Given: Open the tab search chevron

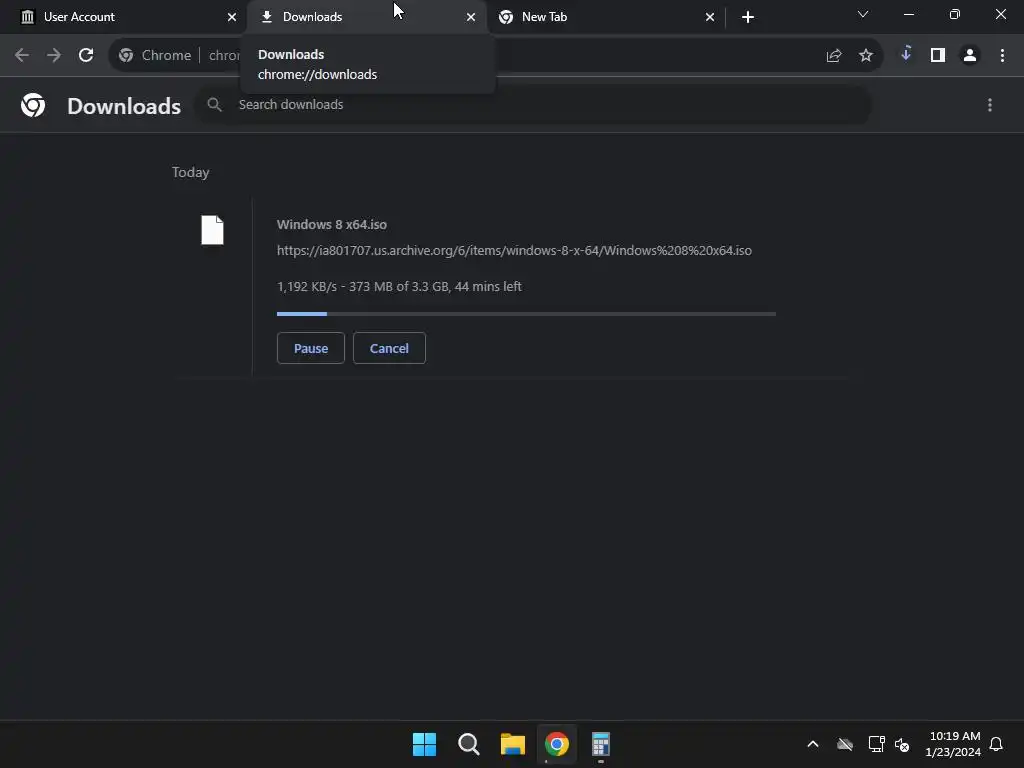Looking at the screenshot, I should pos(863,14).
